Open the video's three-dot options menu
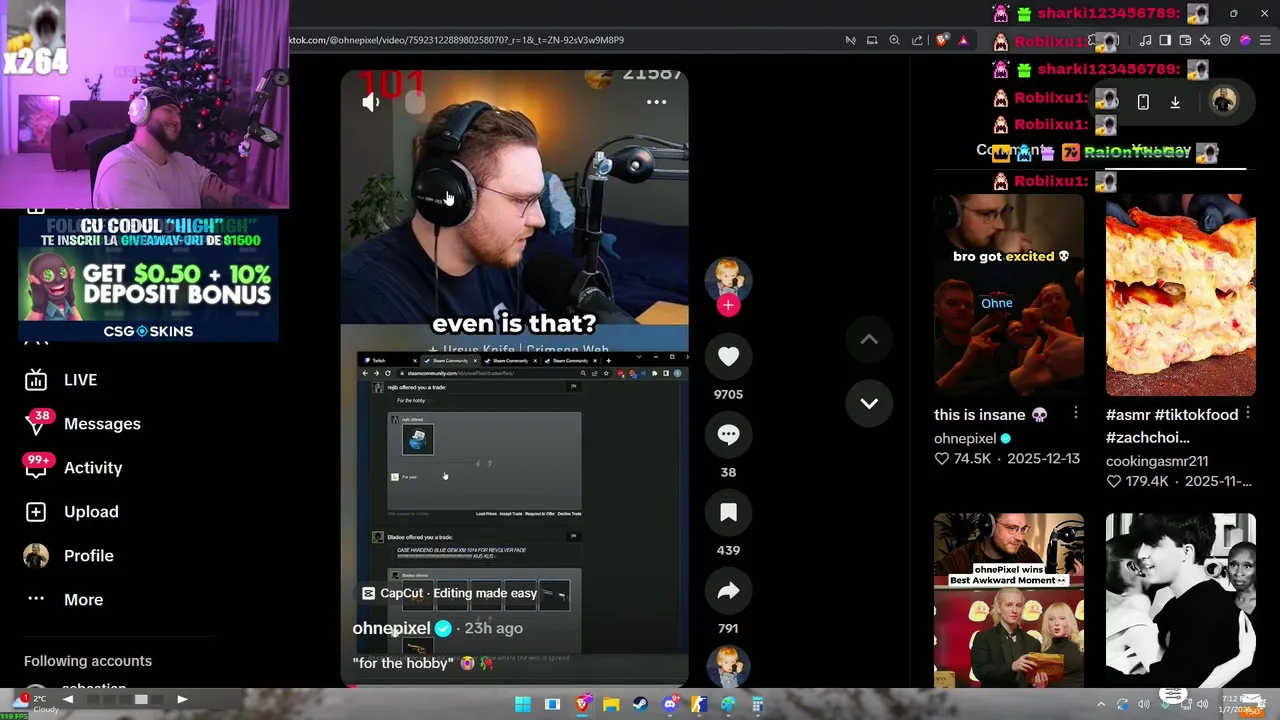Screen dimensions: 1280x720 point(656,102)
